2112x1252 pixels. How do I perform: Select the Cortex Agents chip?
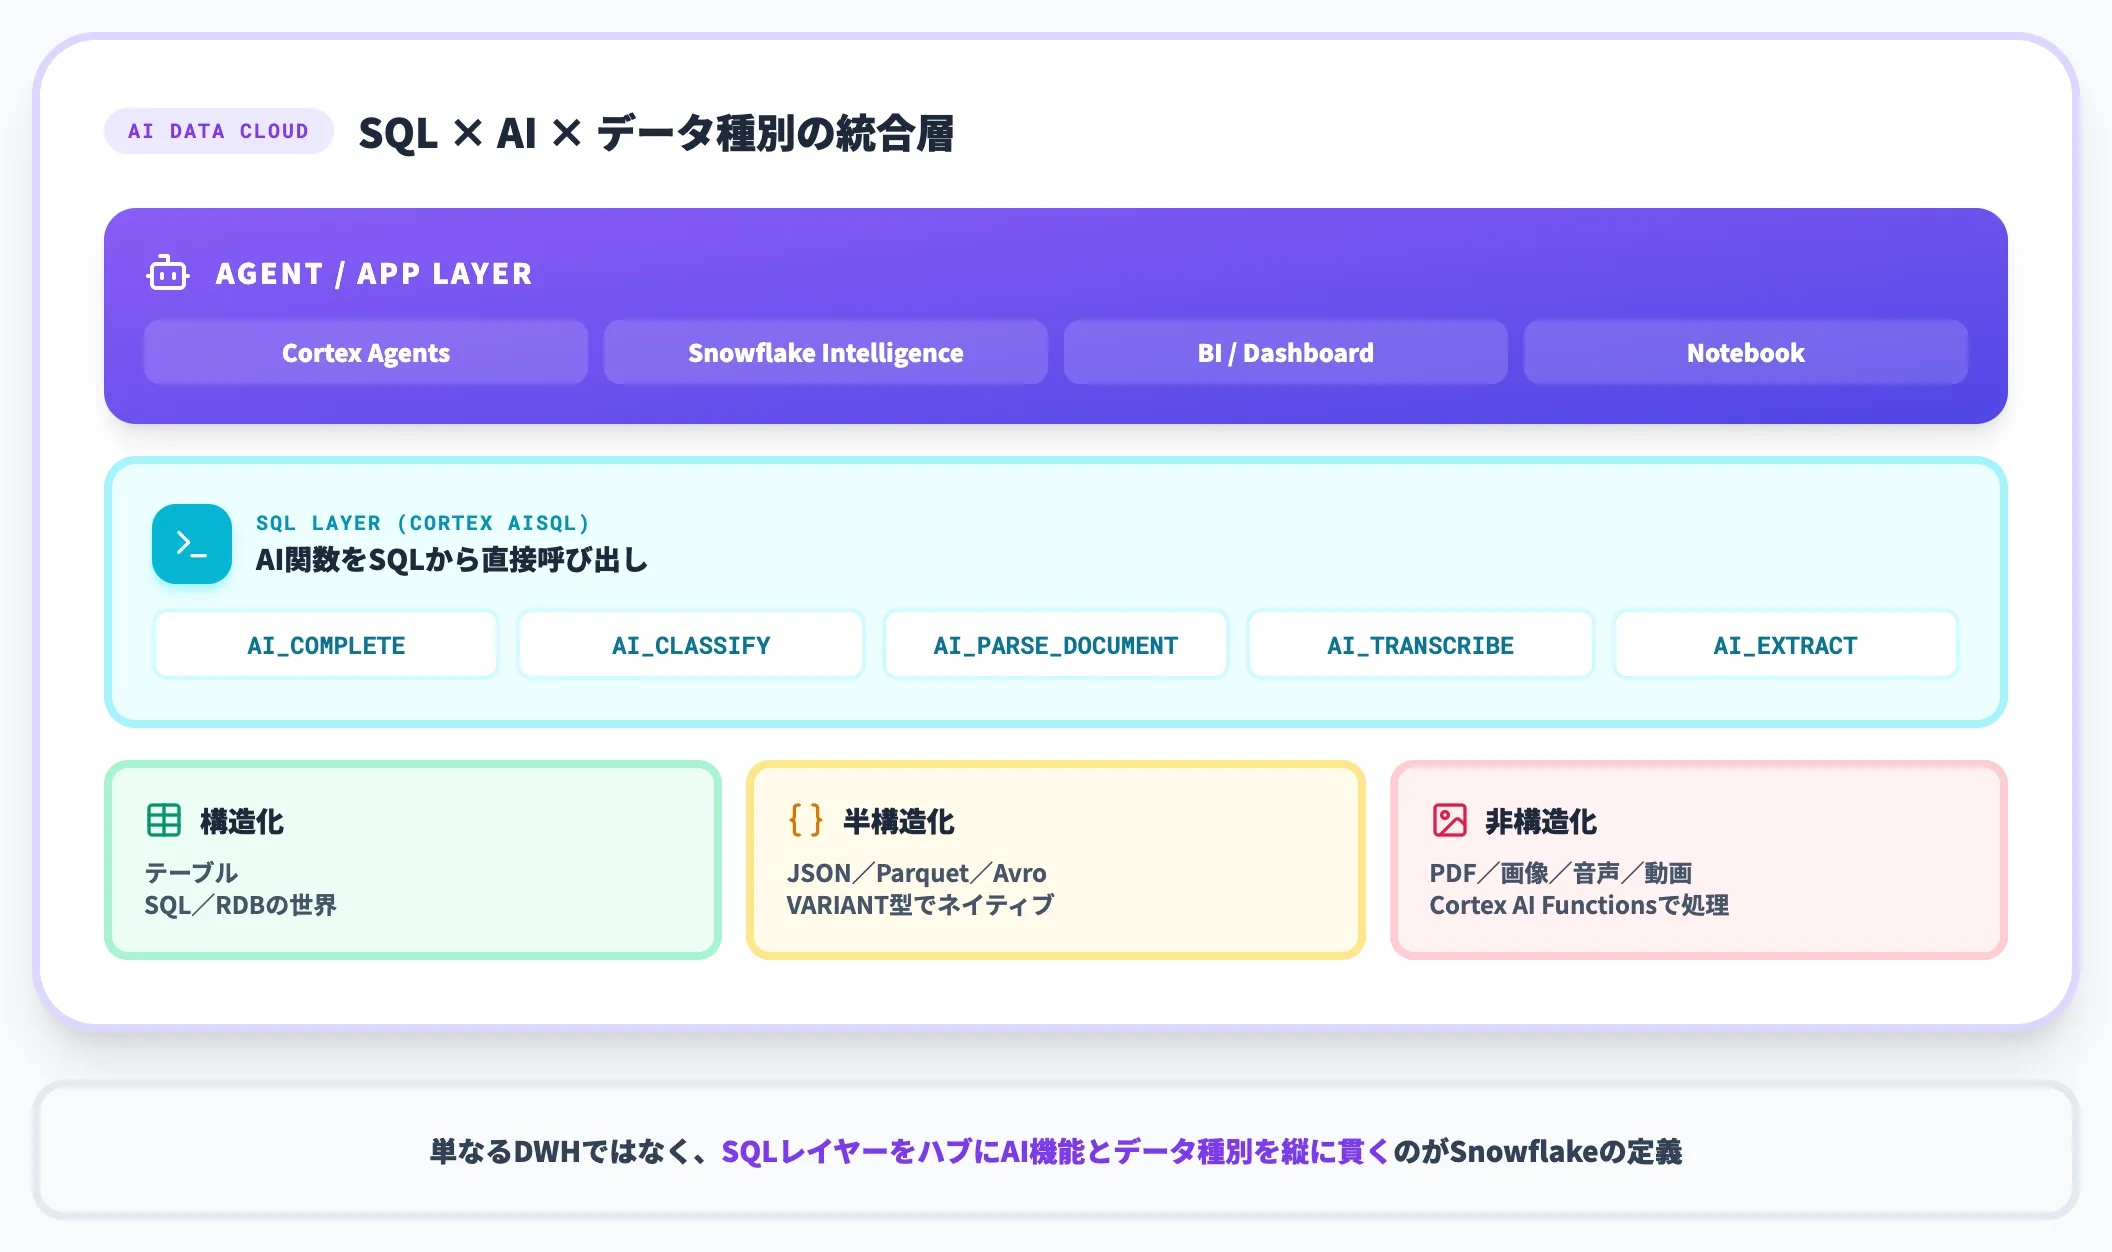click(x=366, y=352)
